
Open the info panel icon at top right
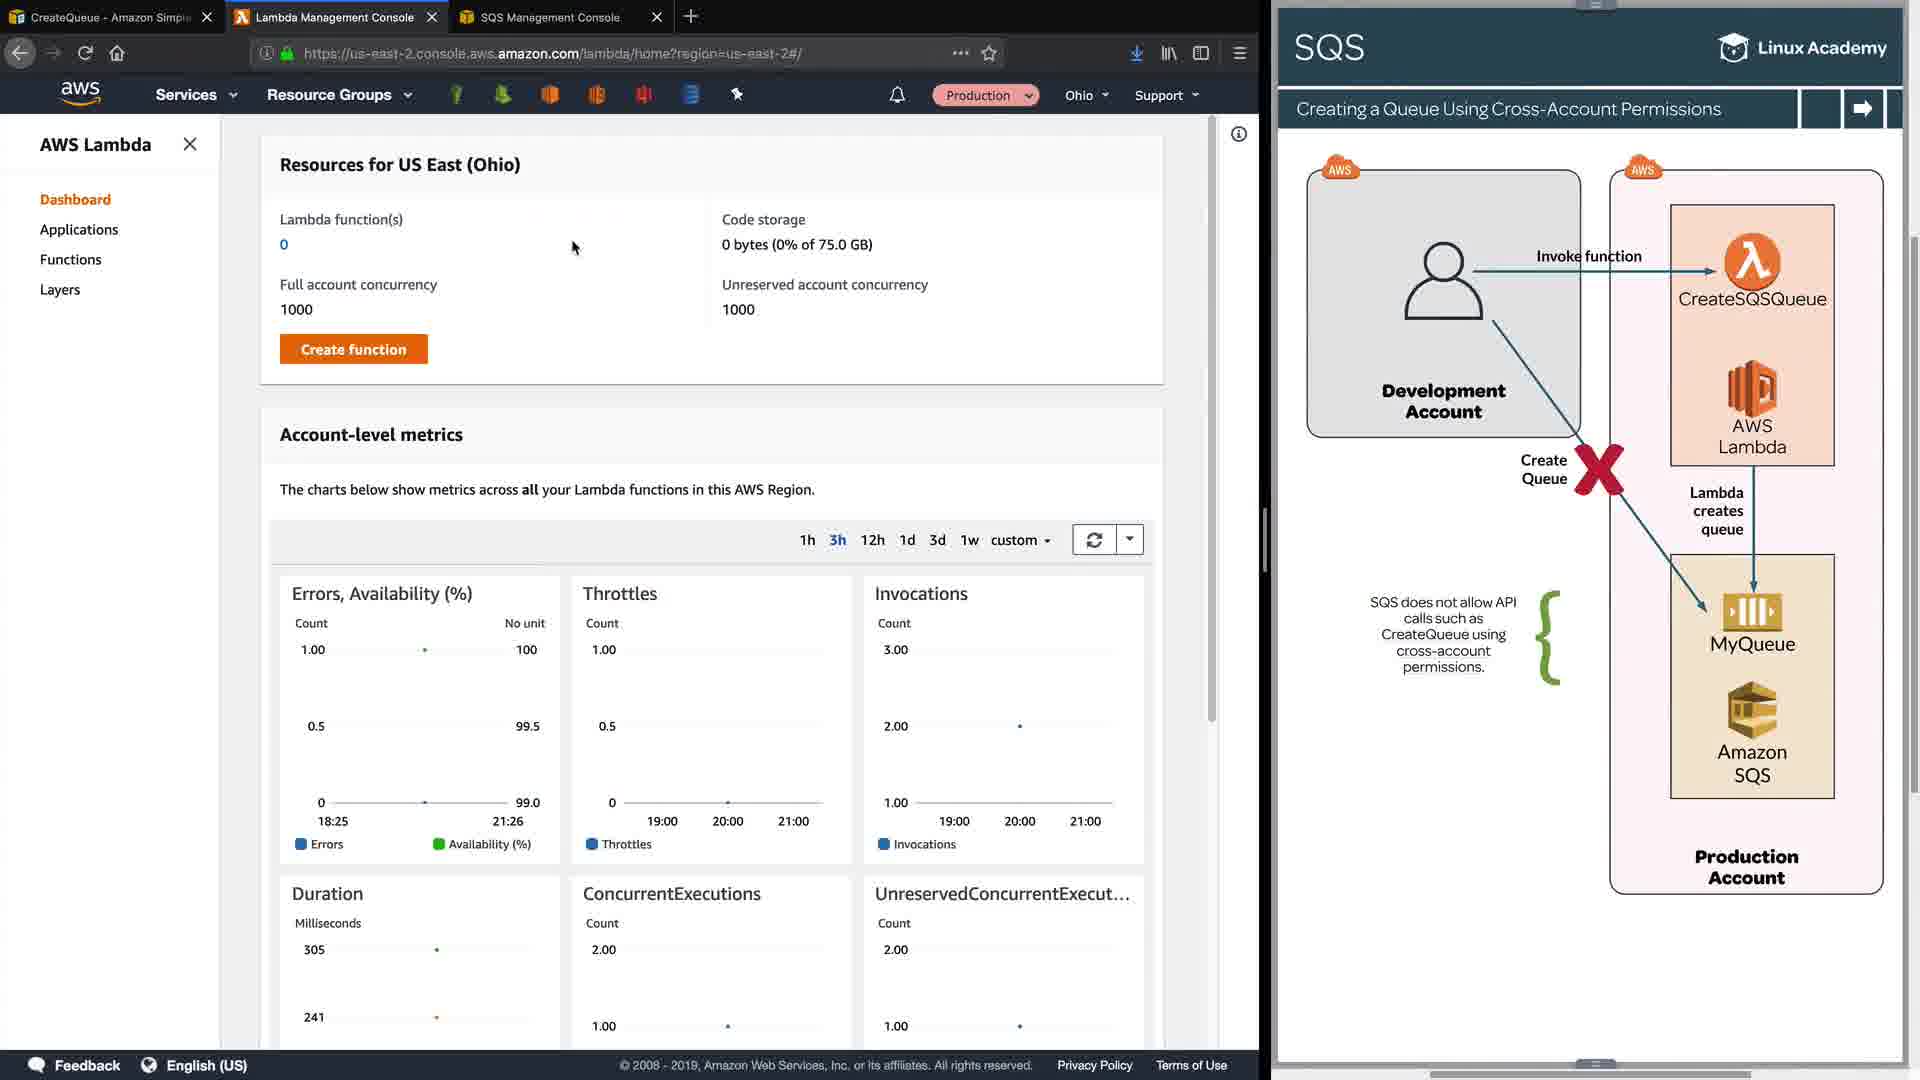pyautogui.click(x=1239, y=134)
